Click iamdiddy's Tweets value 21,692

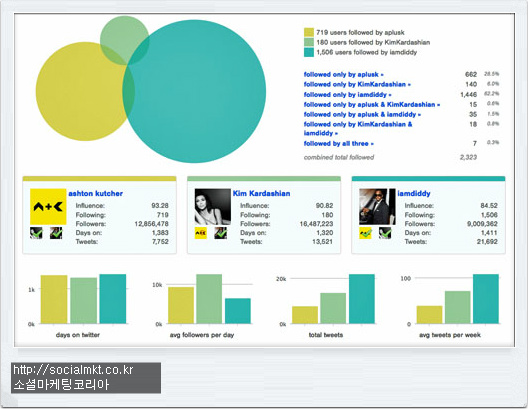487,241
